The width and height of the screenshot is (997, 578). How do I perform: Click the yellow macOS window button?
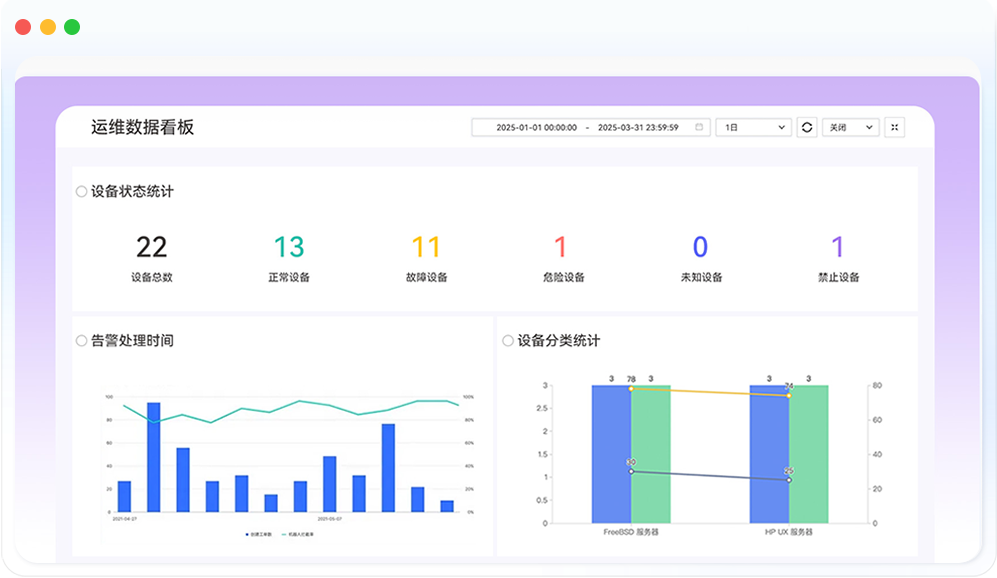48,27
